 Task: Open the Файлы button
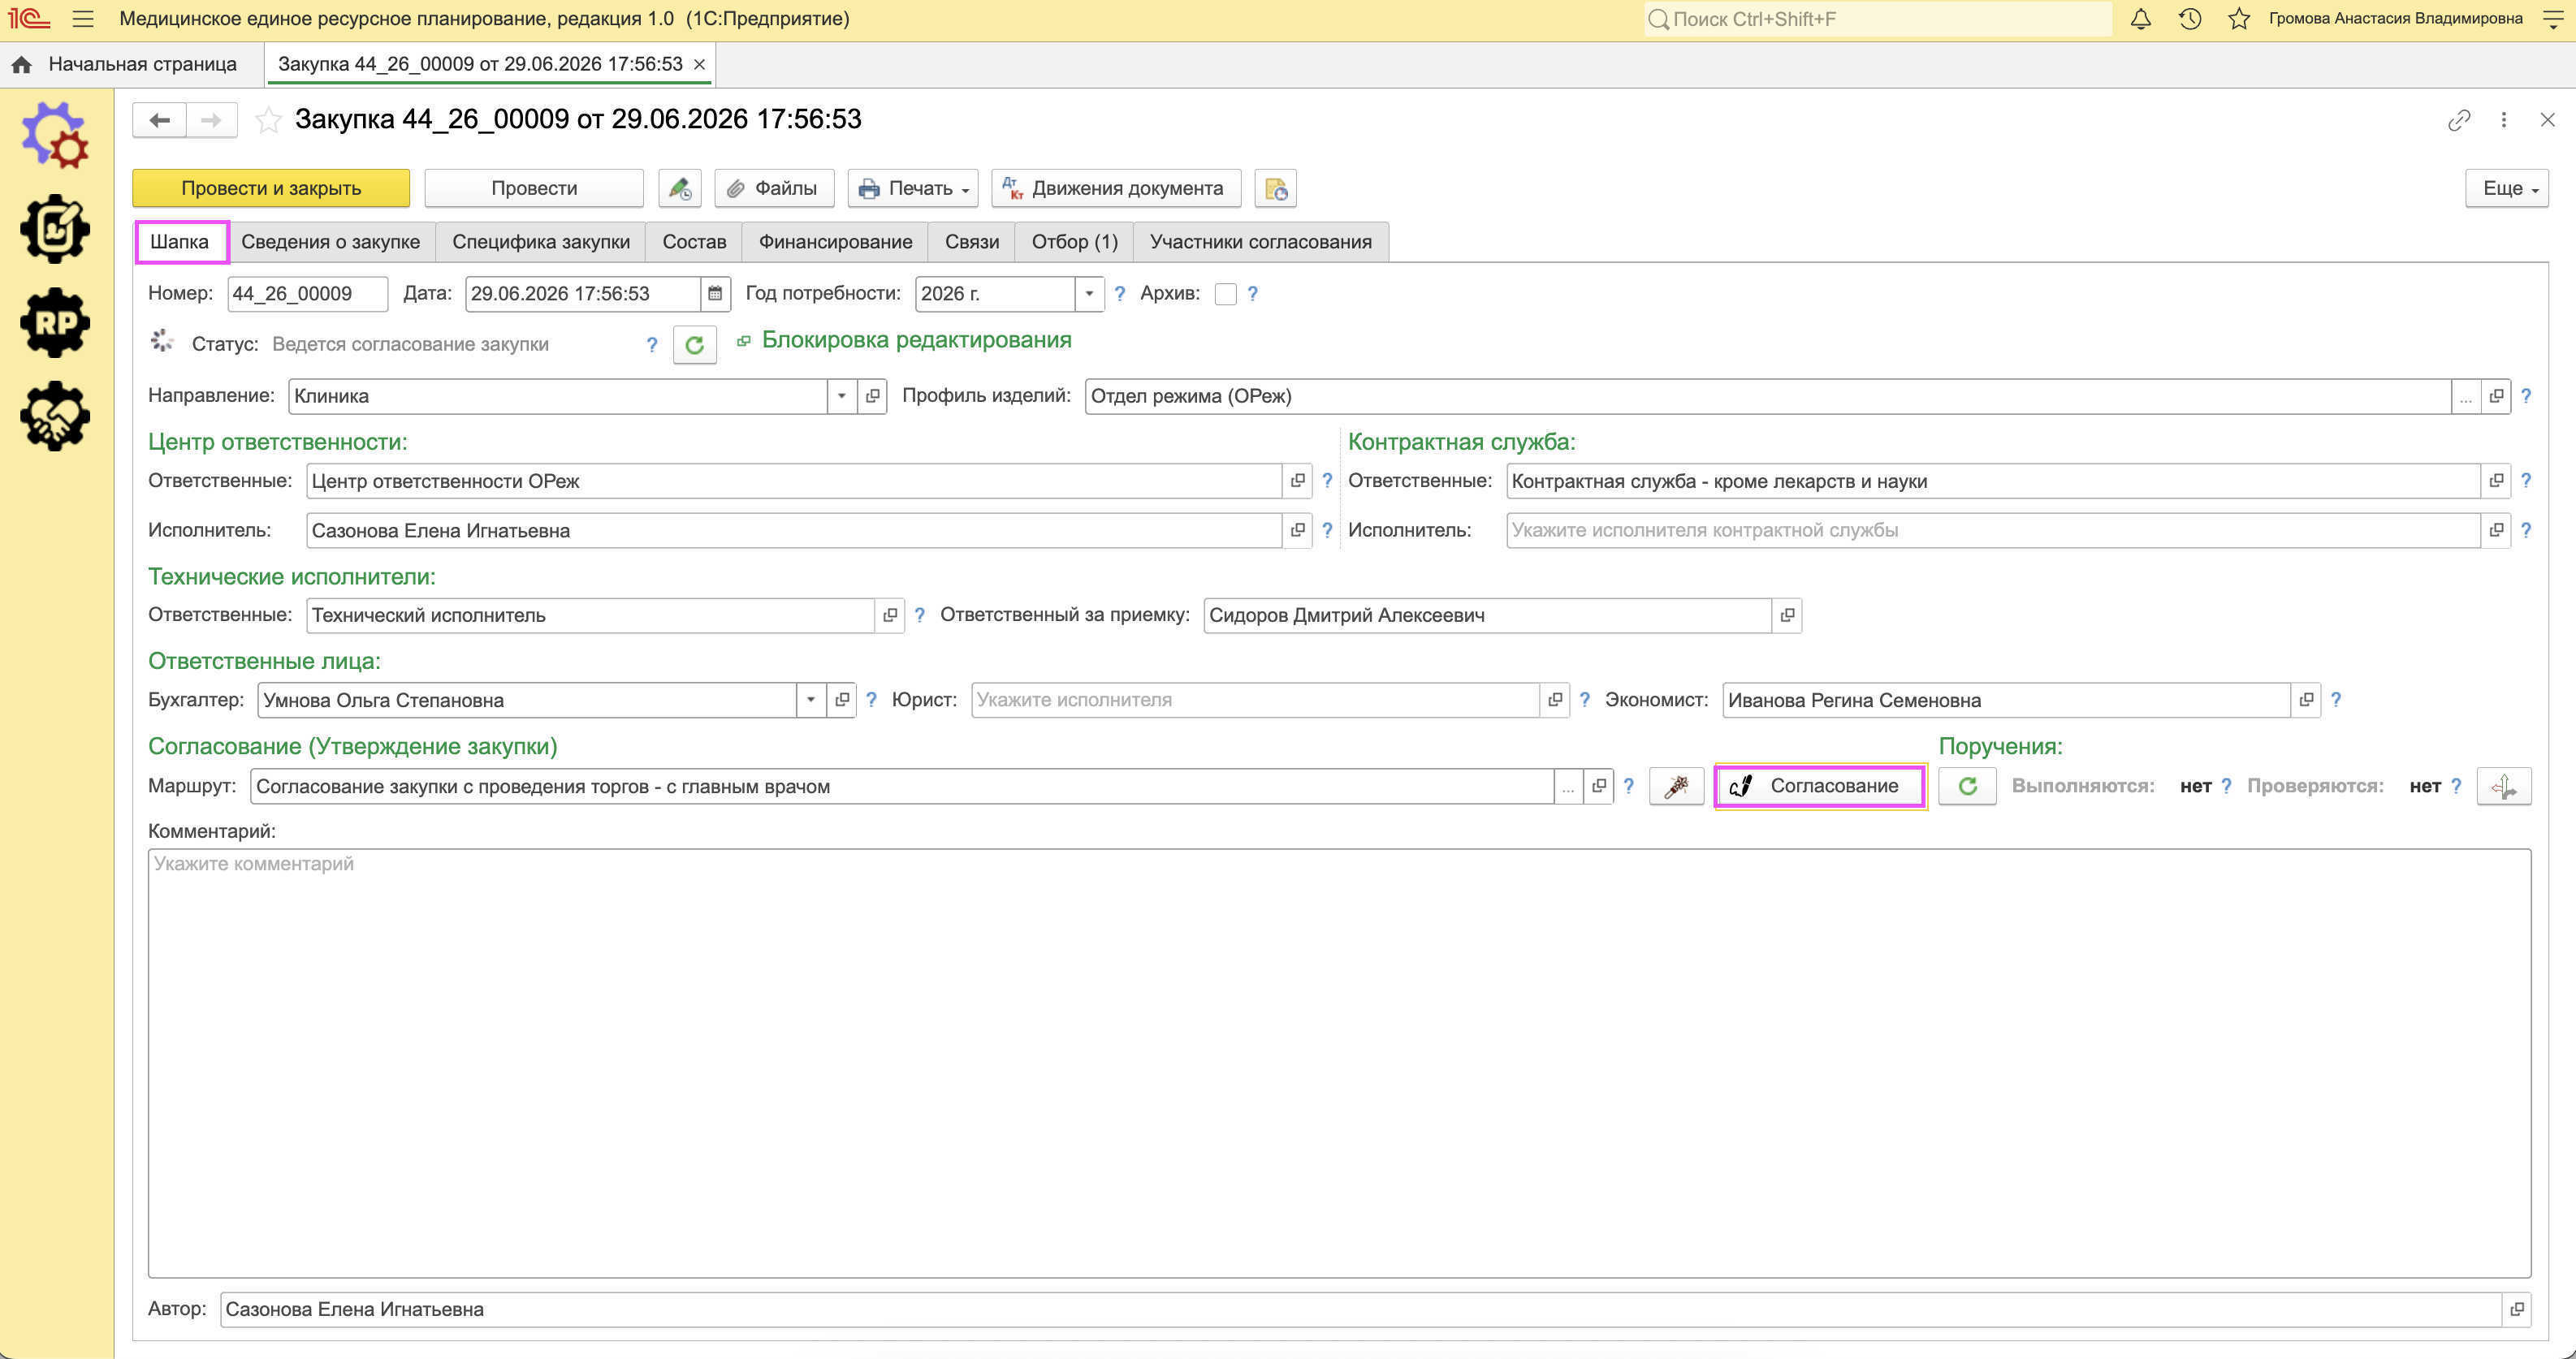(774, 188)
